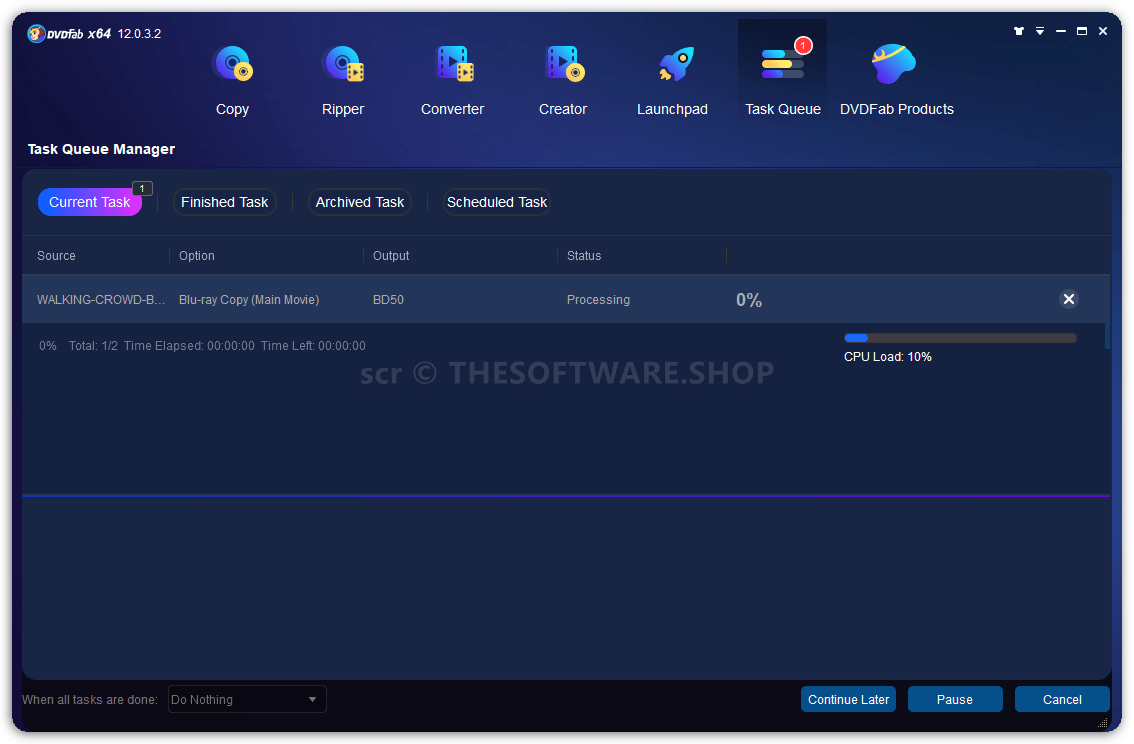The height and width of the screenshot is (744, 1134).
Task: Click the Status column header
Action: (584, 256)
